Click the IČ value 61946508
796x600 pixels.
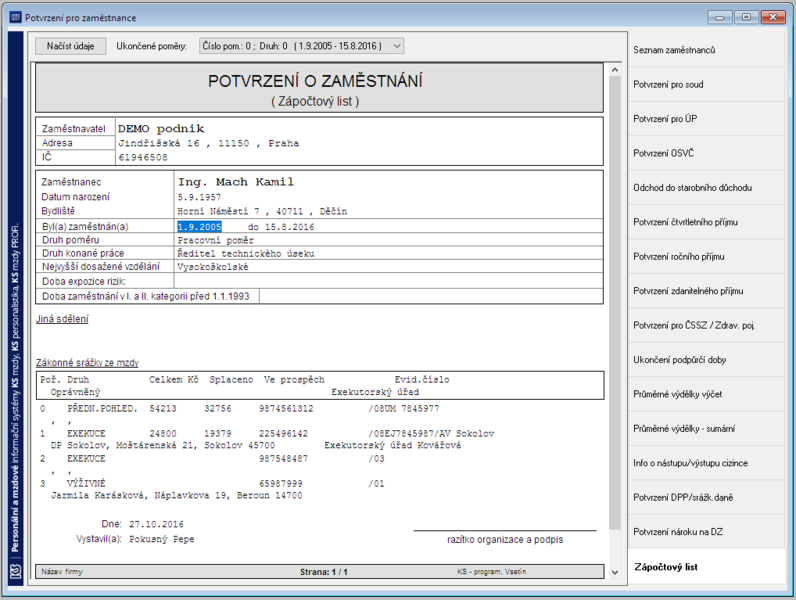[143, 157]
